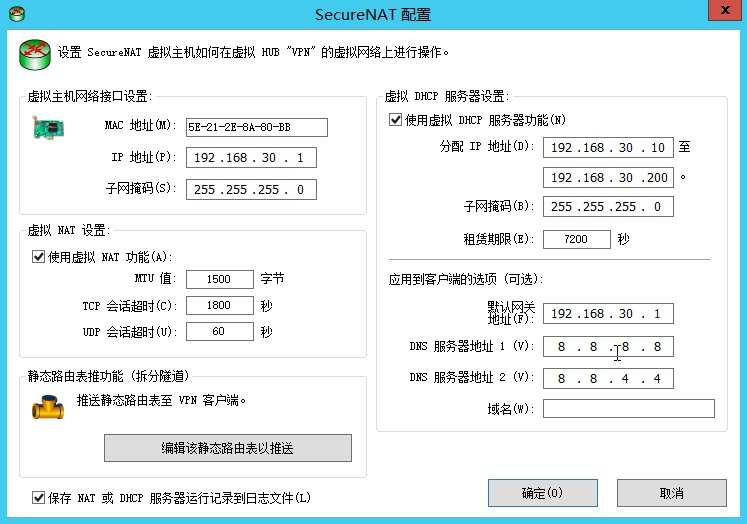
Task: Click DNS 服务器地址 1 field
Action: [608, 347]
